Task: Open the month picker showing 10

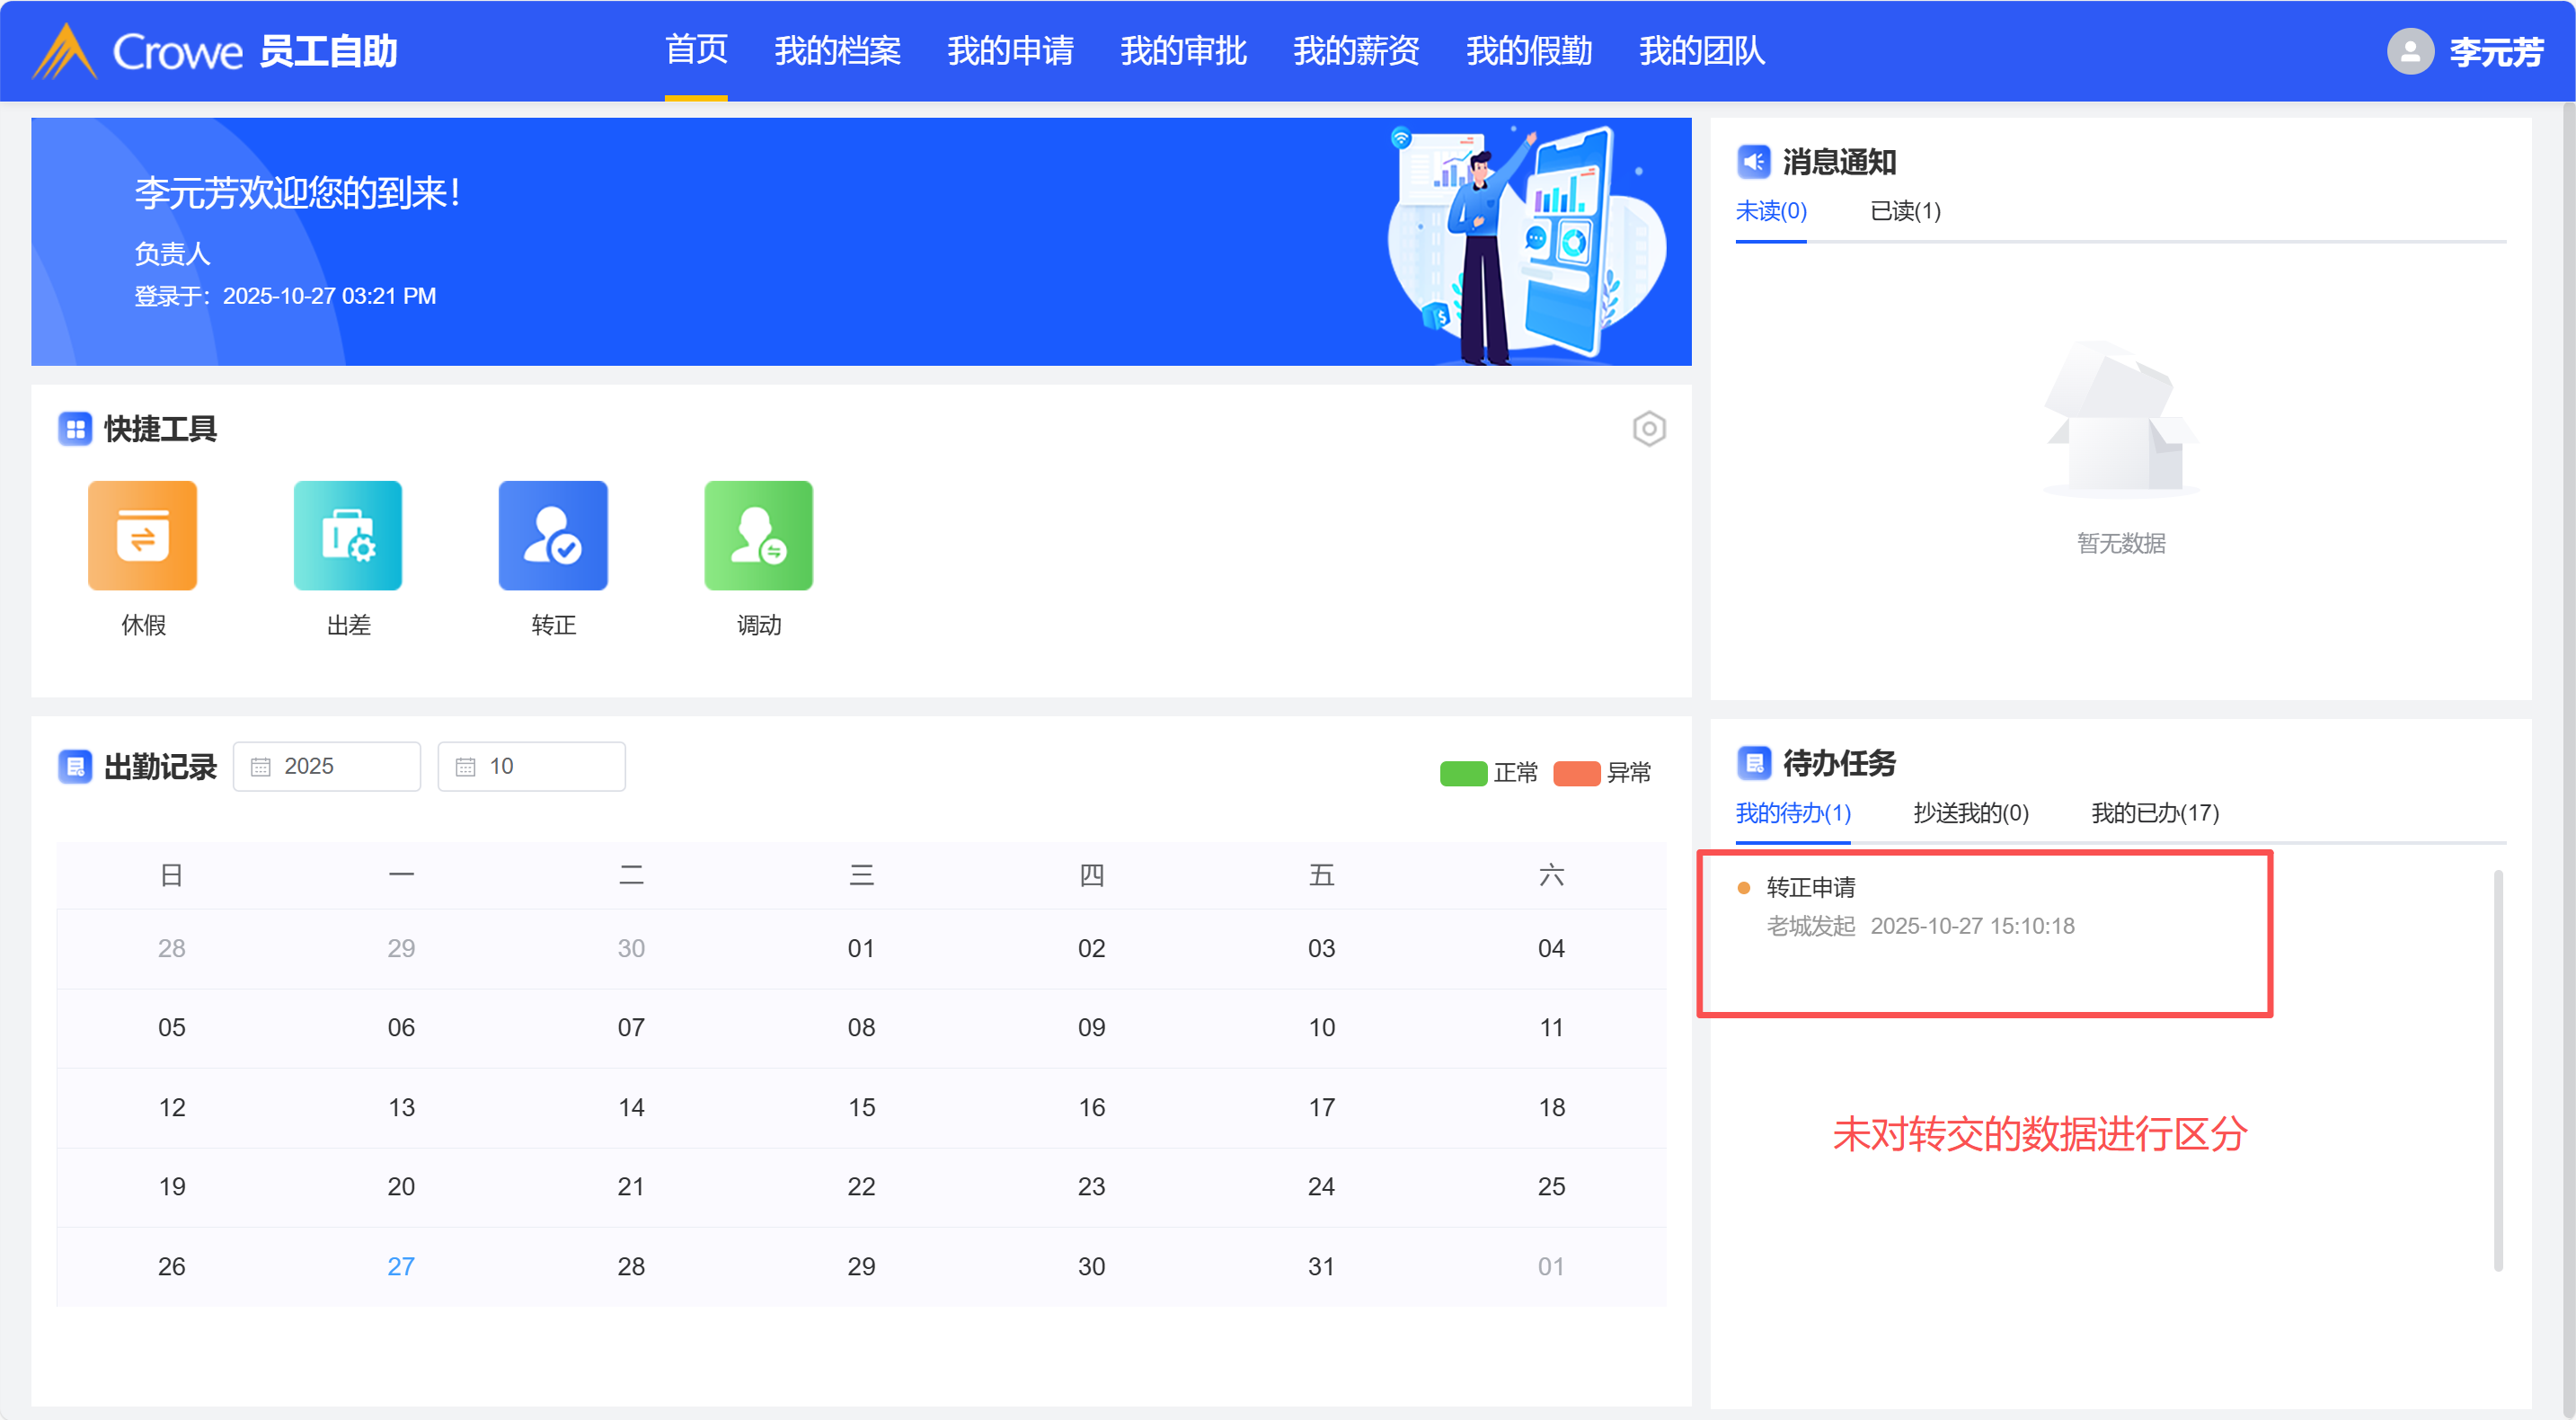Action: 531,766
